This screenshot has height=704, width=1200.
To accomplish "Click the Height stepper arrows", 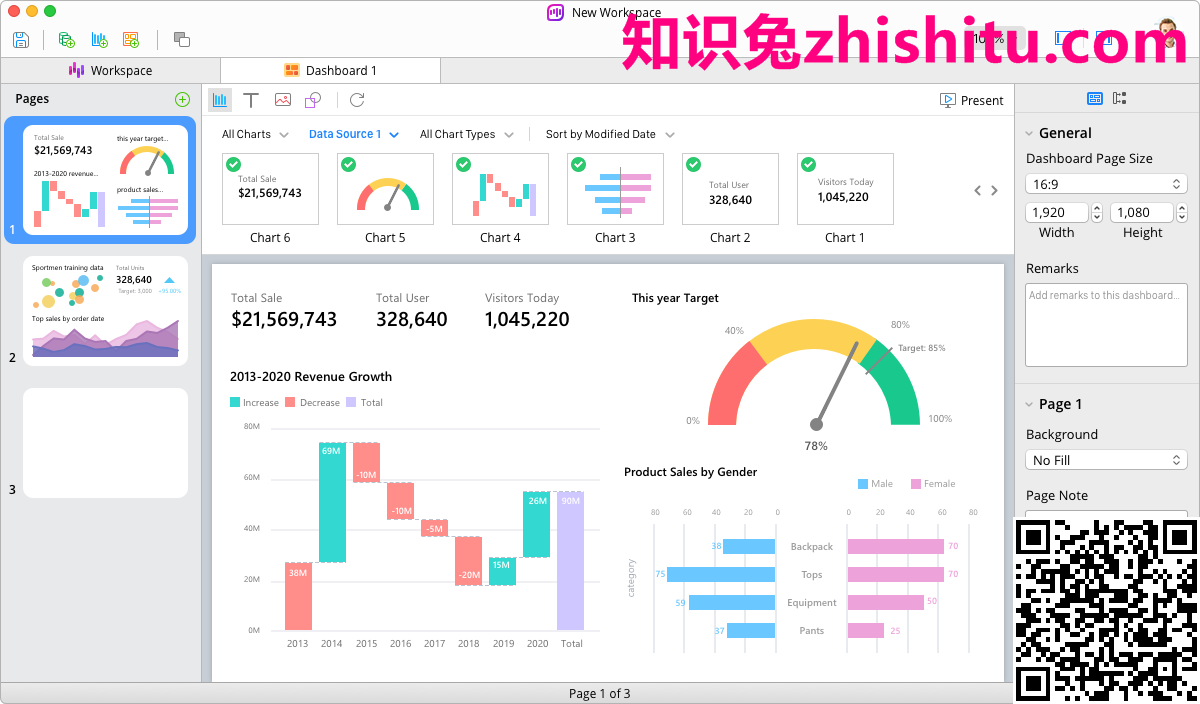I will [1182, 213].
